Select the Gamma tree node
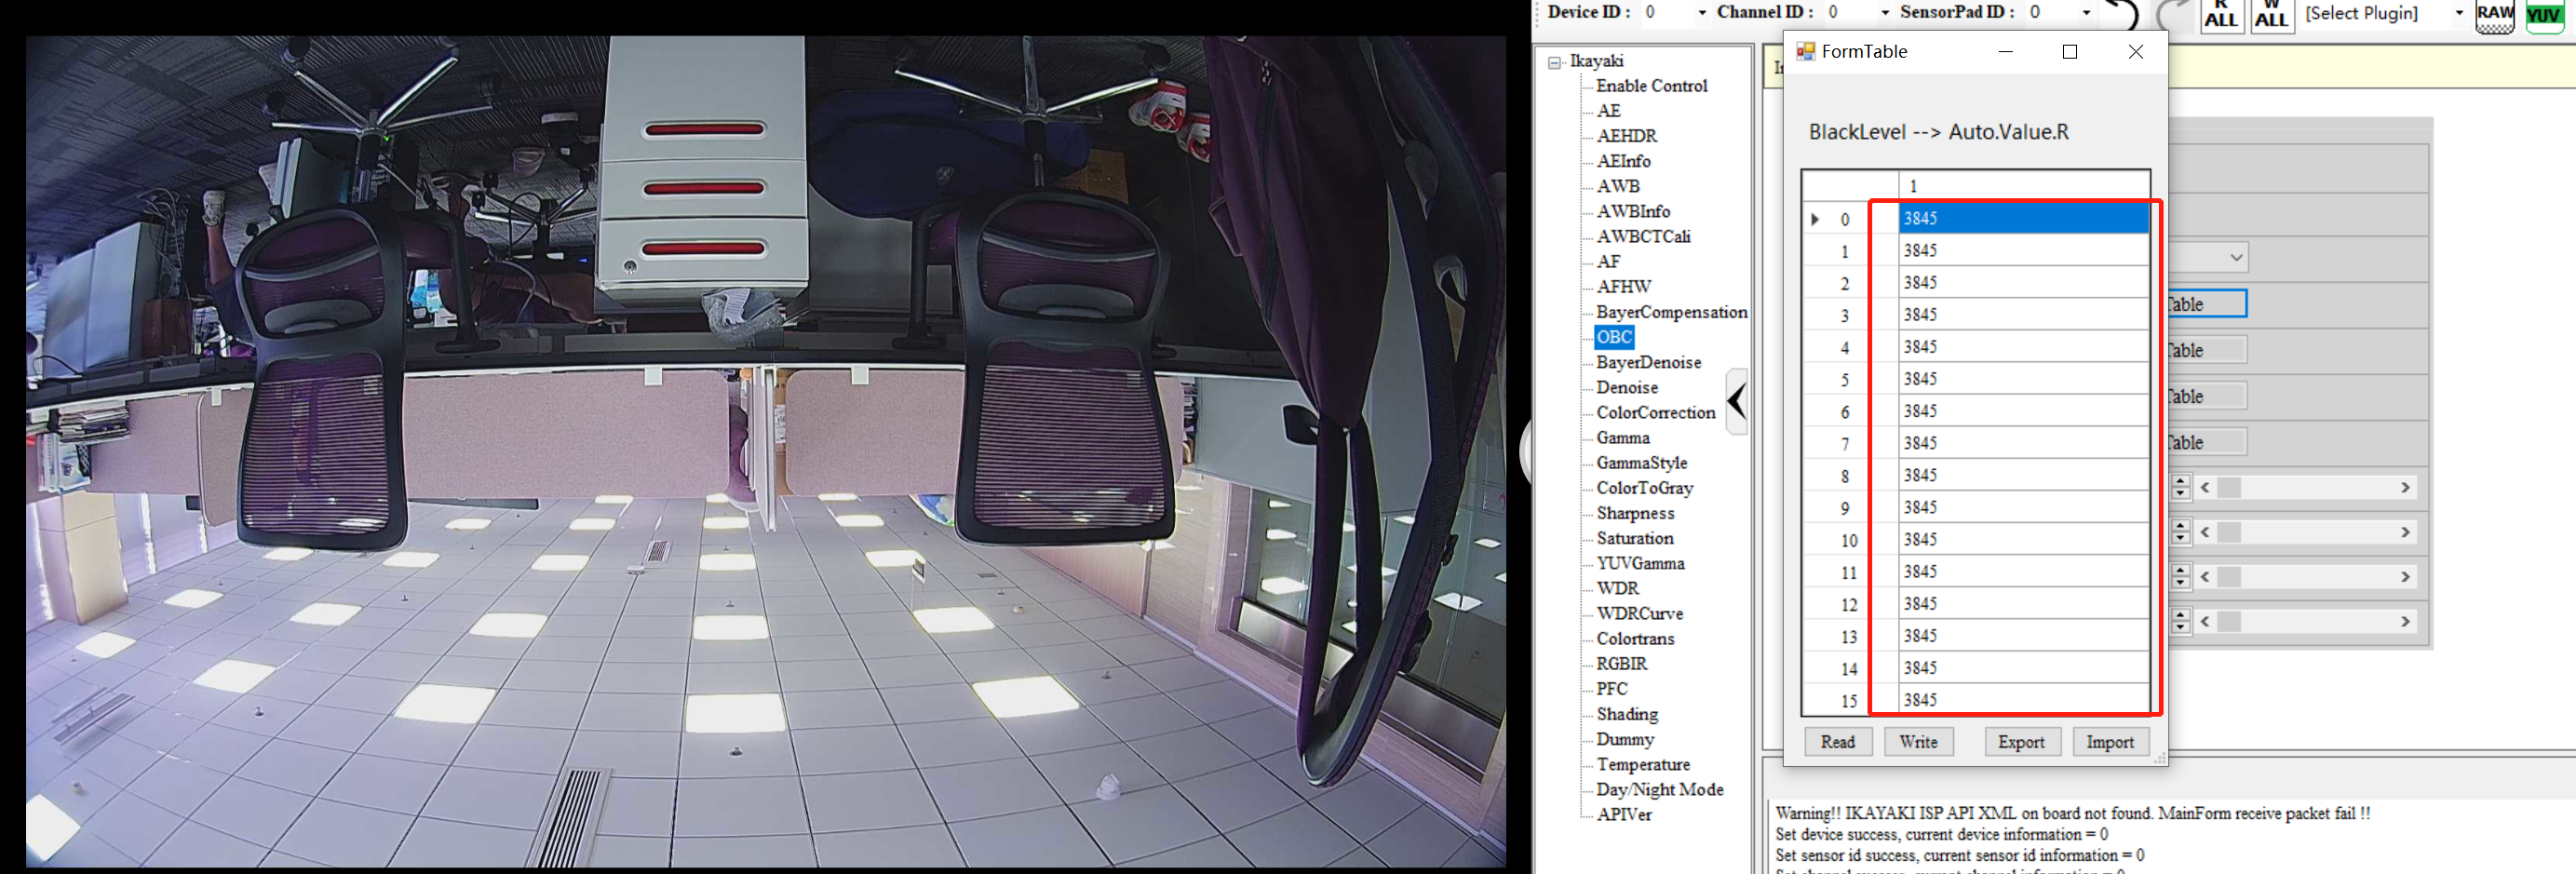 [1622, 437]
